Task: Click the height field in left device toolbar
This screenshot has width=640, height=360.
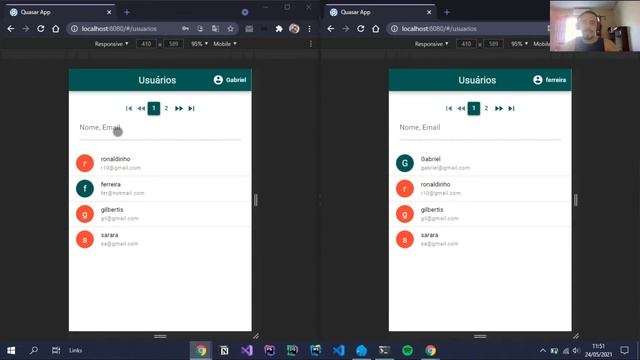Action: pyautogui.click(x=173, y=44)
